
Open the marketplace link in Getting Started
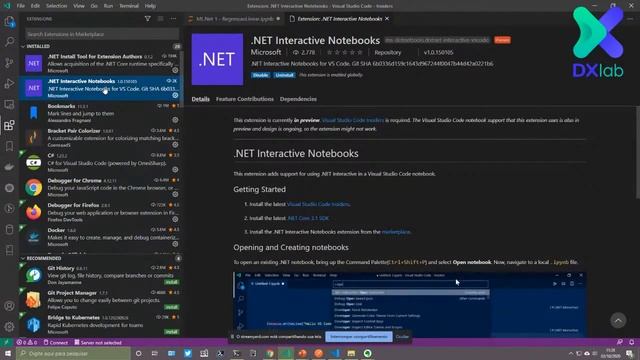[x=396, y=232]
